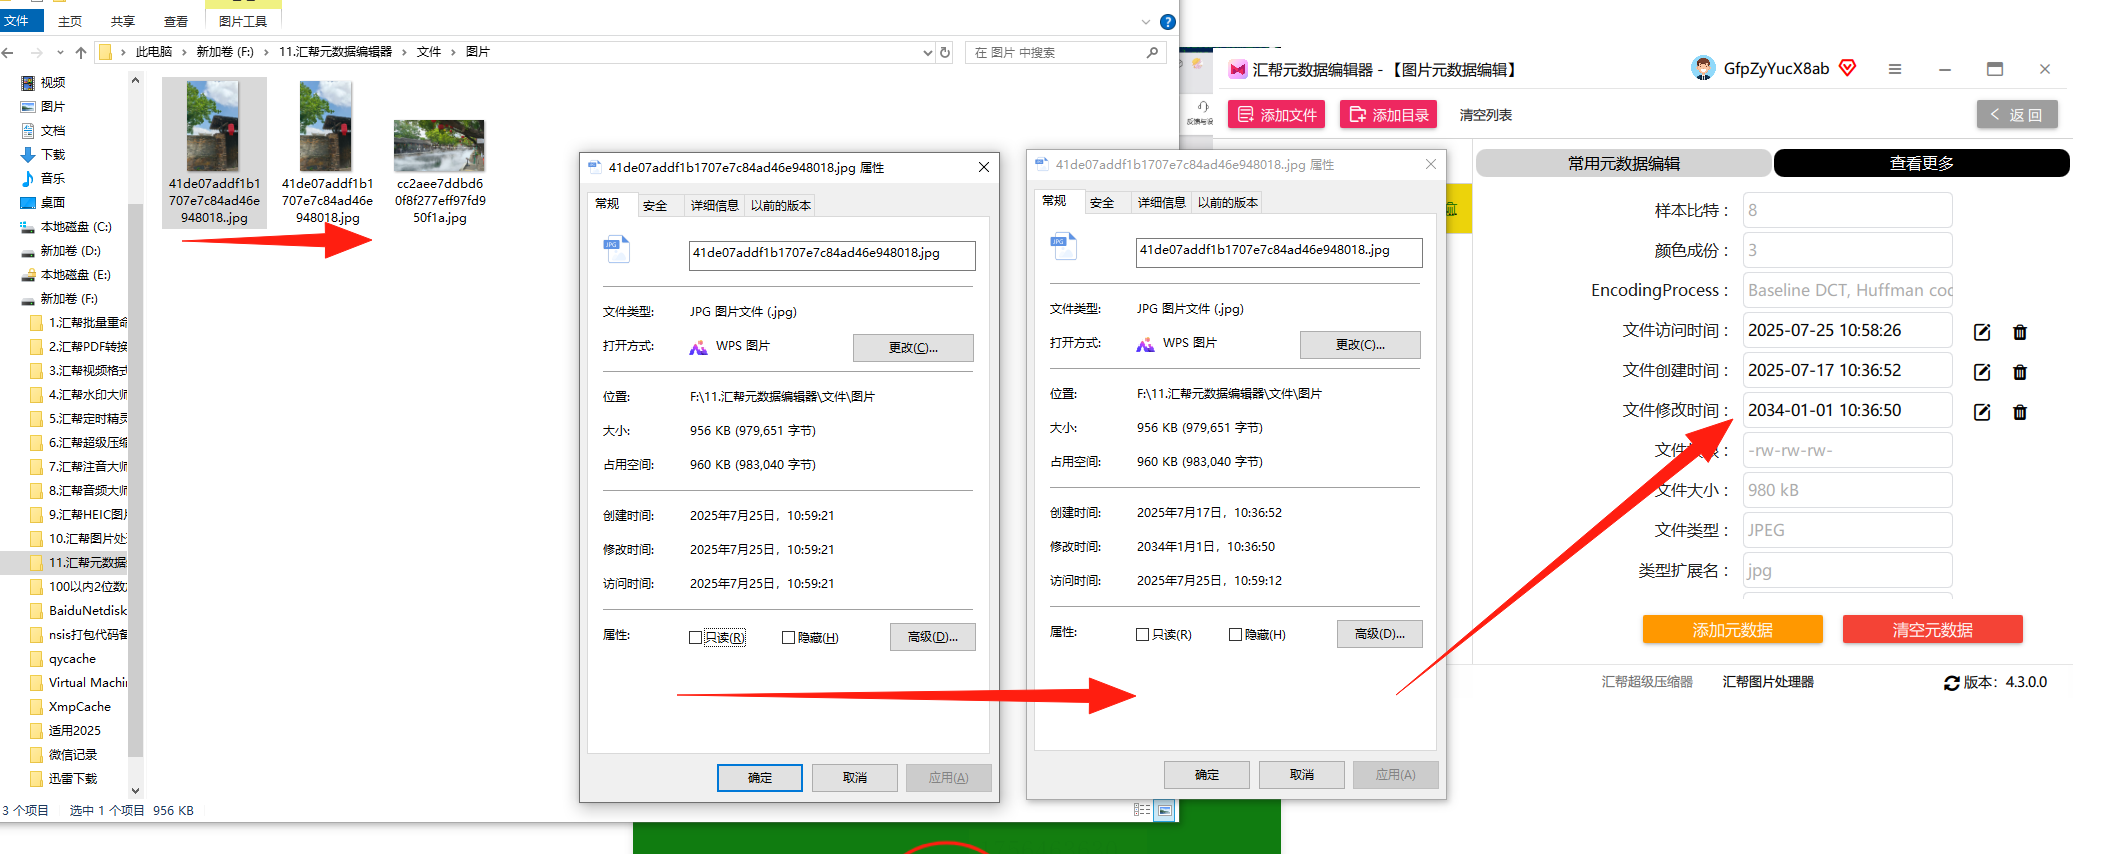
Task: Go up one folder with the up arrow
Action: pyautogui.click(x=81, y=52)
